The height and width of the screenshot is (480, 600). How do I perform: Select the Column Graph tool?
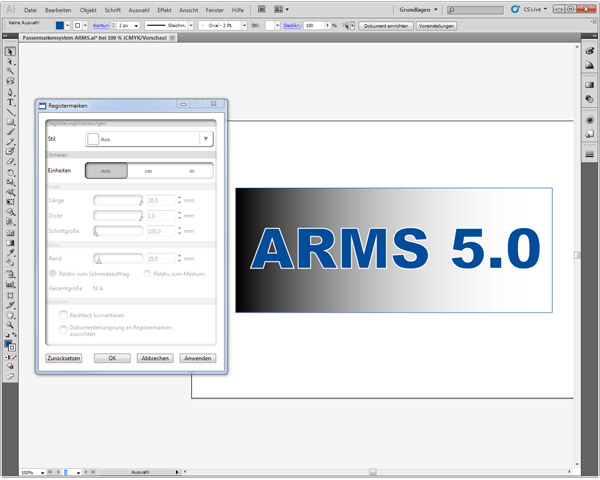[10, 284]
